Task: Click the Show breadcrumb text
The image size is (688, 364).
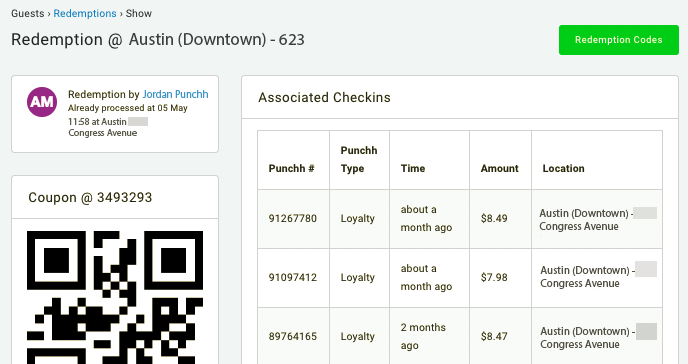Action: click(x=139, y=14)
